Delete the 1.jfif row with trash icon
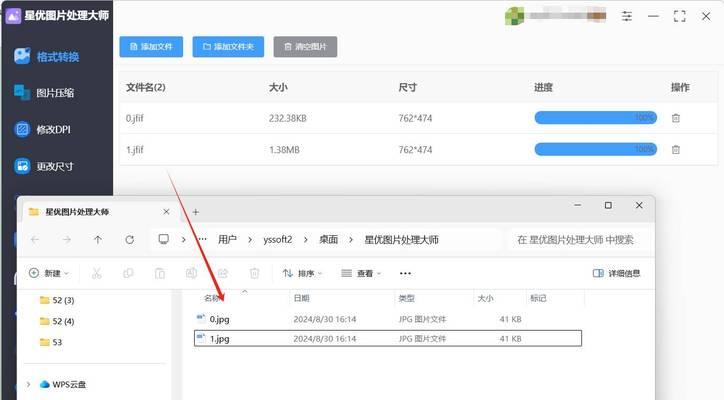Image resolution: width=724 pixels, height=400 pixels. [x=676, y=150]
